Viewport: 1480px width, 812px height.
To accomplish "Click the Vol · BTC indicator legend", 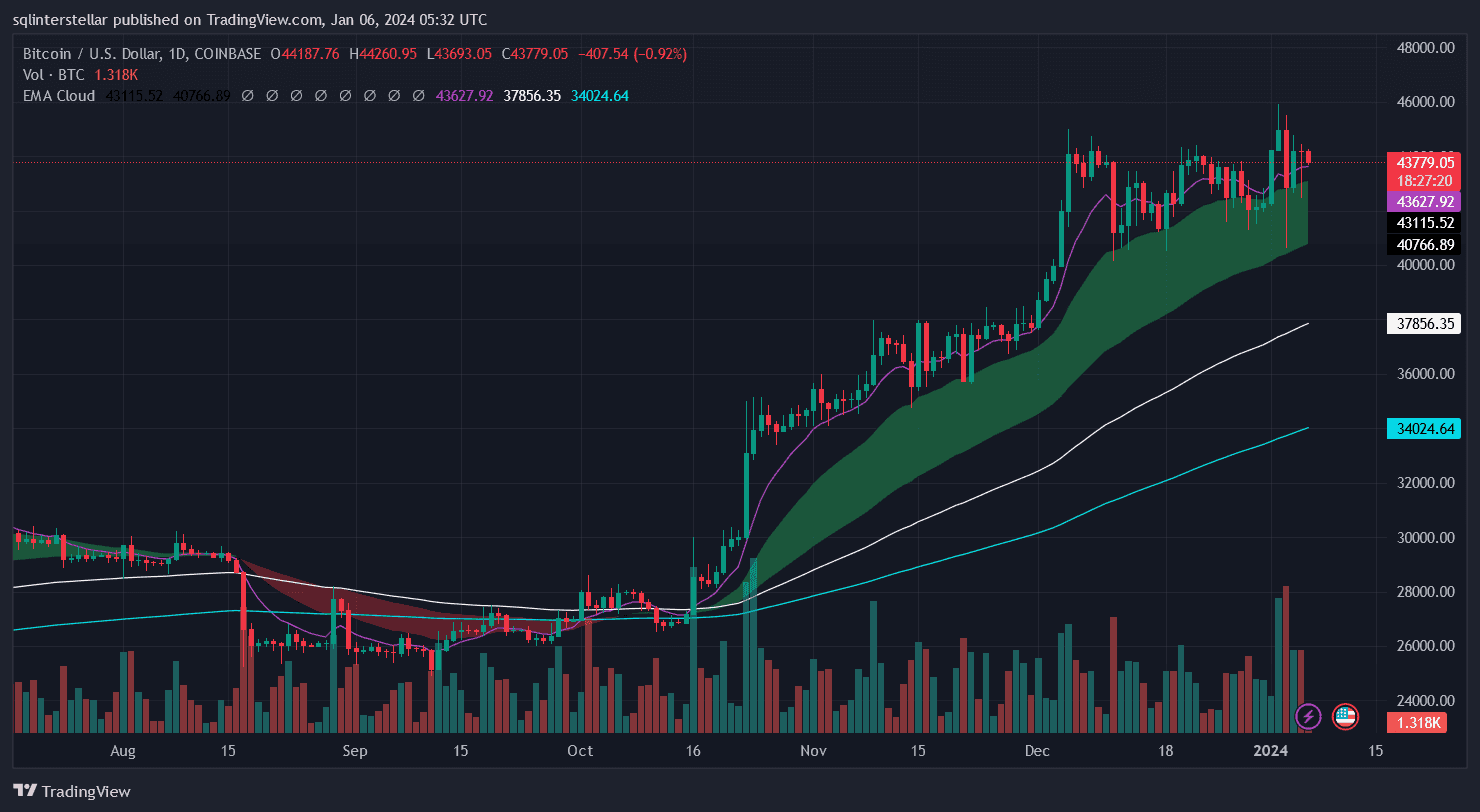I will (x=54, y=75).
